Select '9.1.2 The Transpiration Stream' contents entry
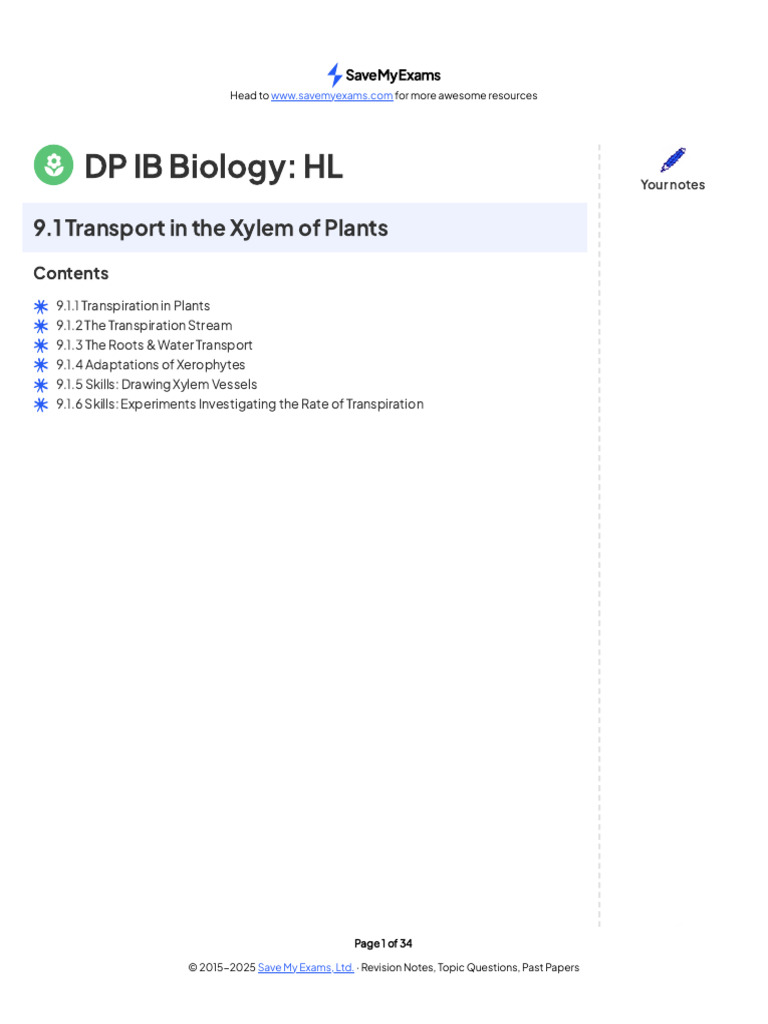This screenshot has height=1024, width=768. pyautogui.click(x=144, y=325)
